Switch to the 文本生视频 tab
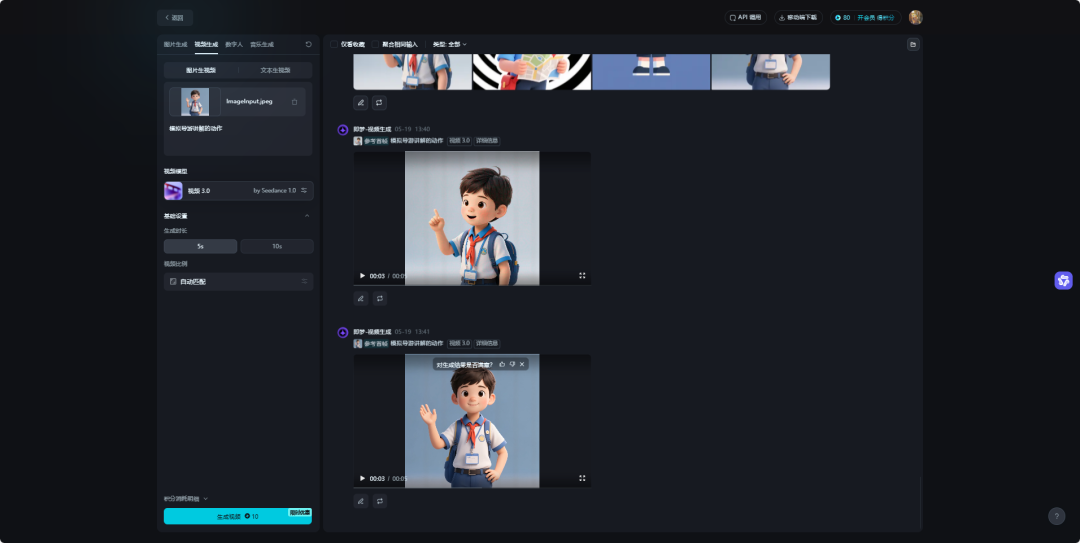 [275, 70]
